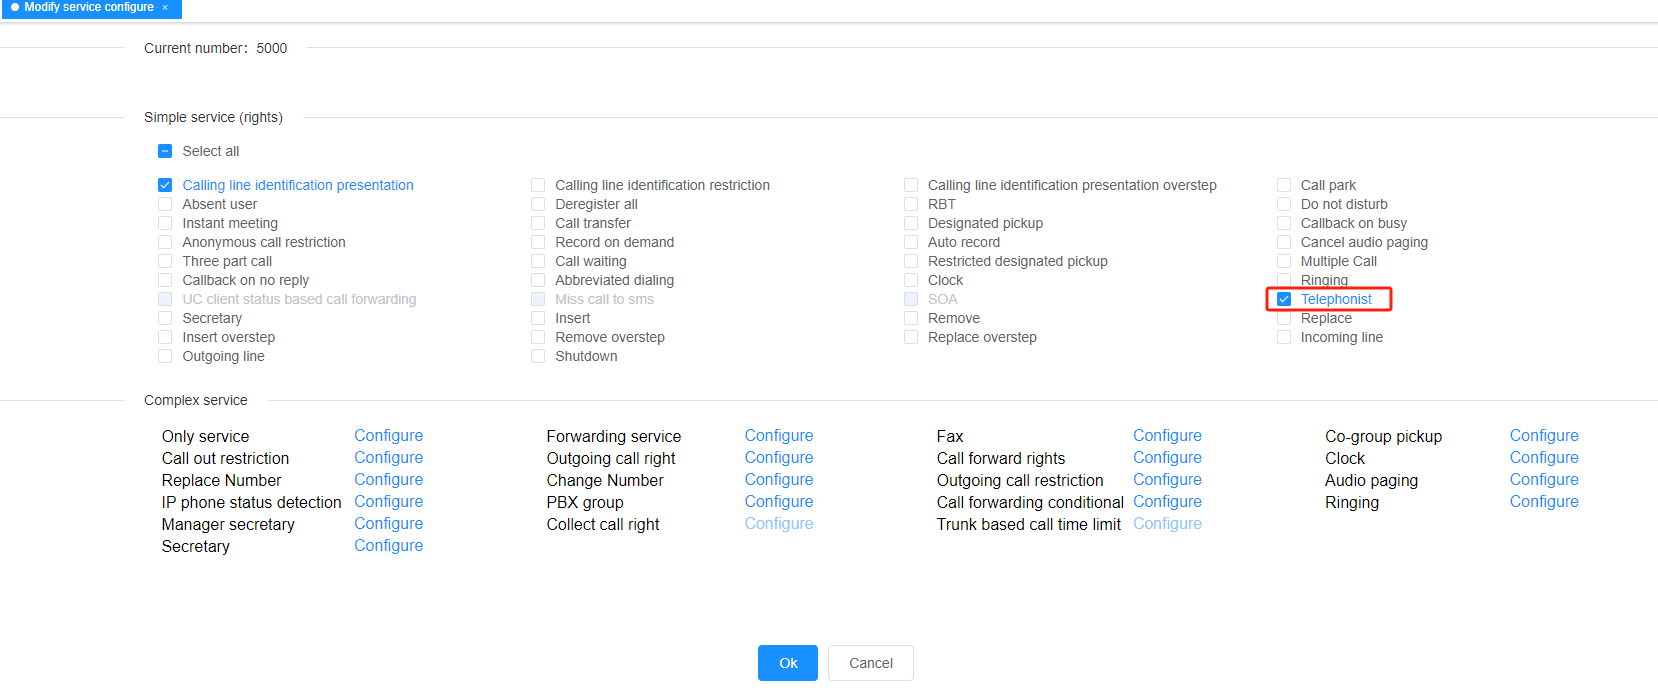Open Configure for Only service

(388, 436)
